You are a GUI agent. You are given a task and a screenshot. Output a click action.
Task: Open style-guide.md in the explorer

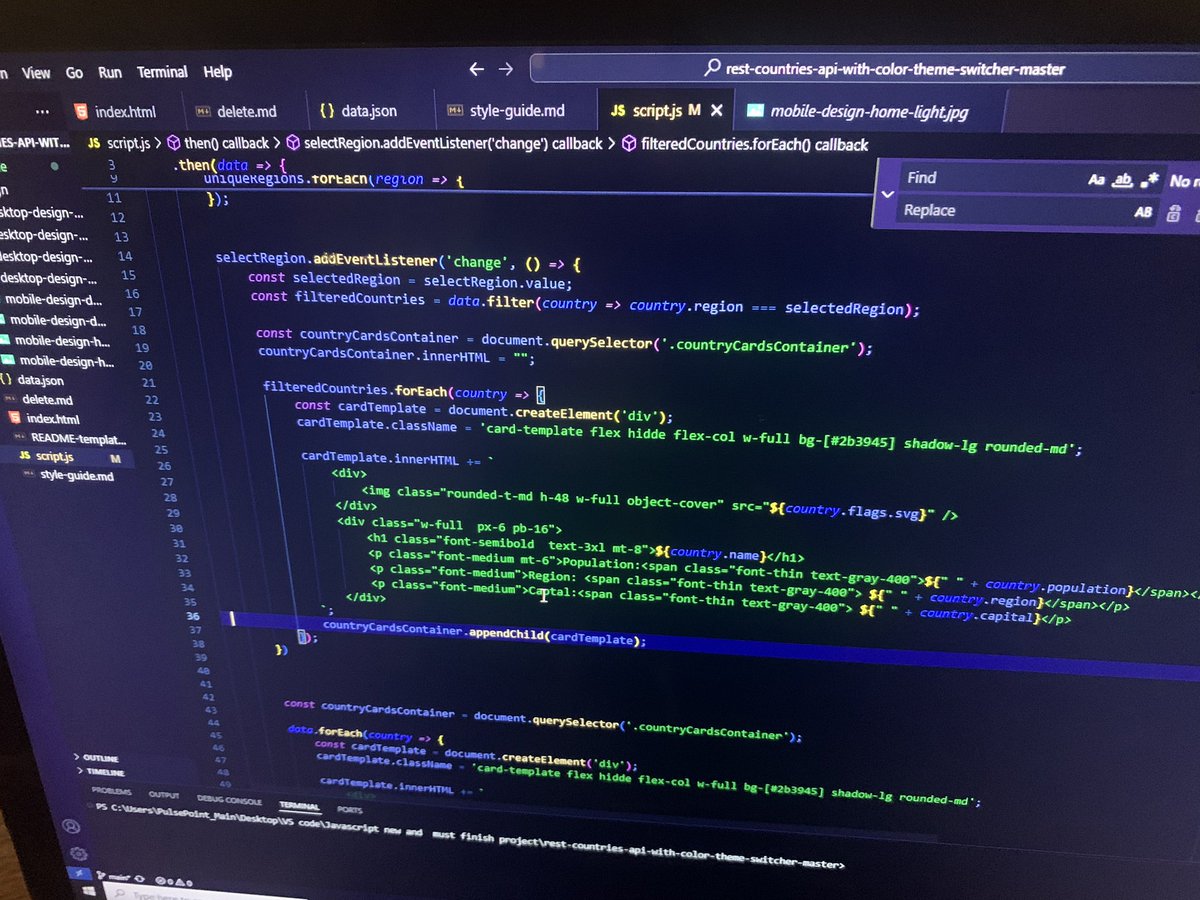pos(76,476)
